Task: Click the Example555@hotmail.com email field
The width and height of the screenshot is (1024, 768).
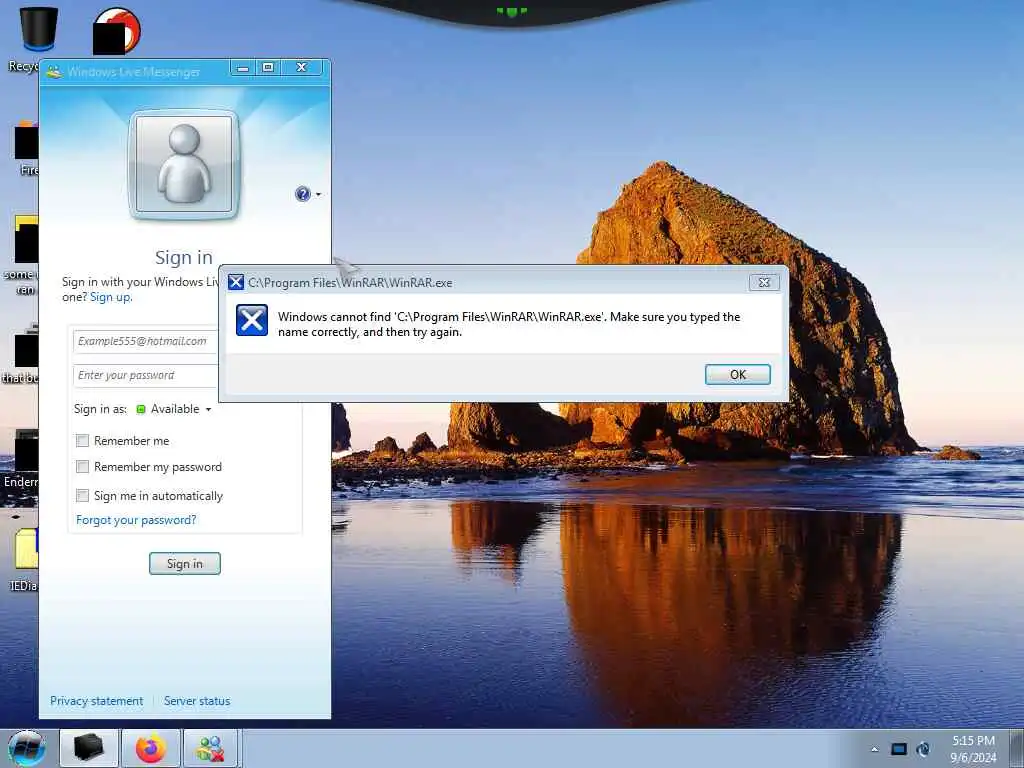Action: click(146, 341)
